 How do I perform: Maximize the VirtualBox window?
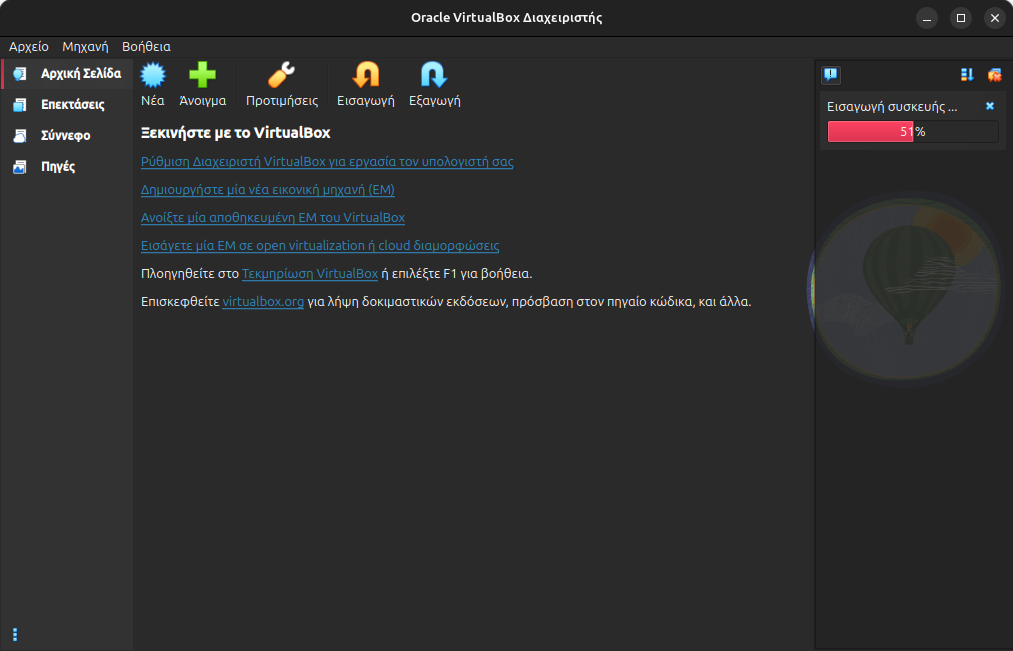[x=961, y=18]
